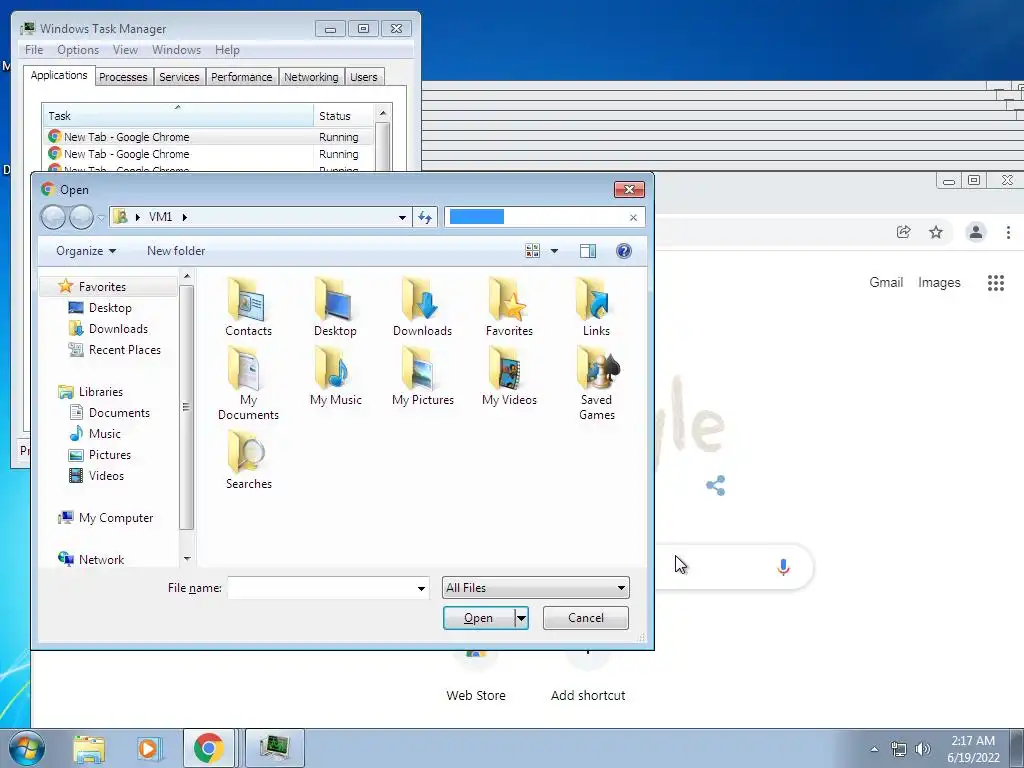Cancel the Open dialog
Viewport: 1024px width, 768px height.
click(x=586, y=618)
